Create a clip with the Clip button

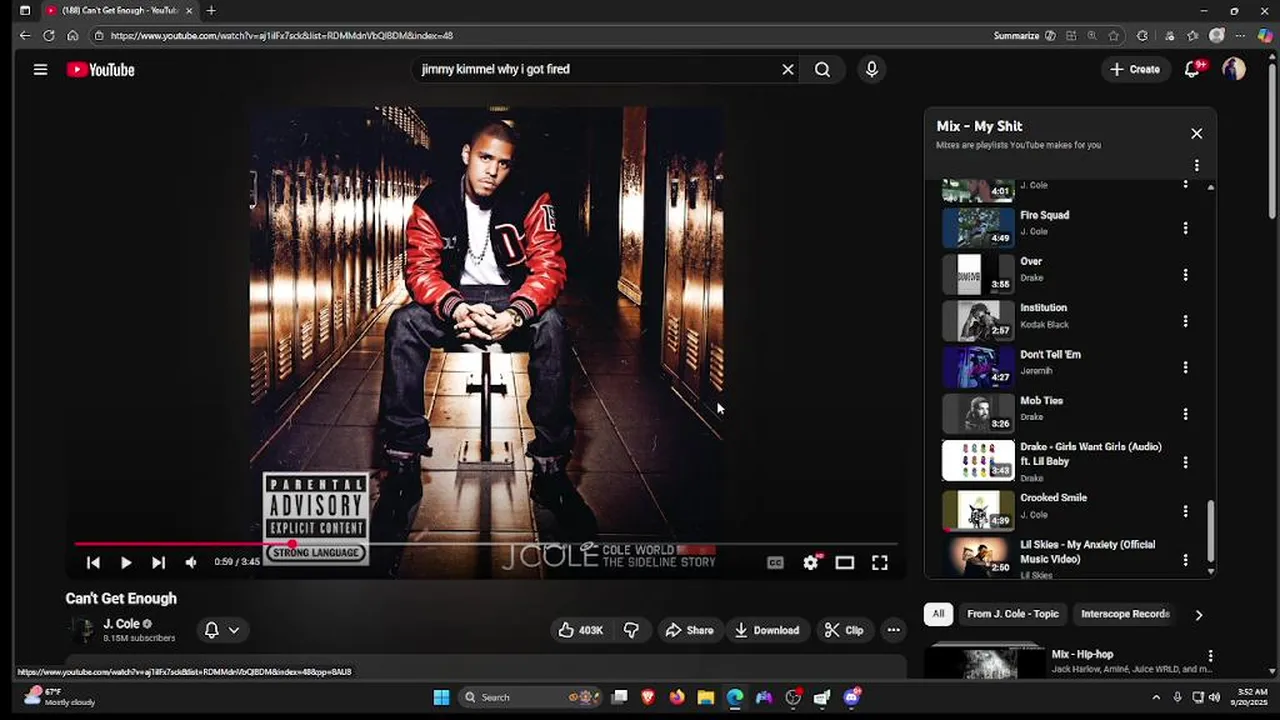pos(843,630)
